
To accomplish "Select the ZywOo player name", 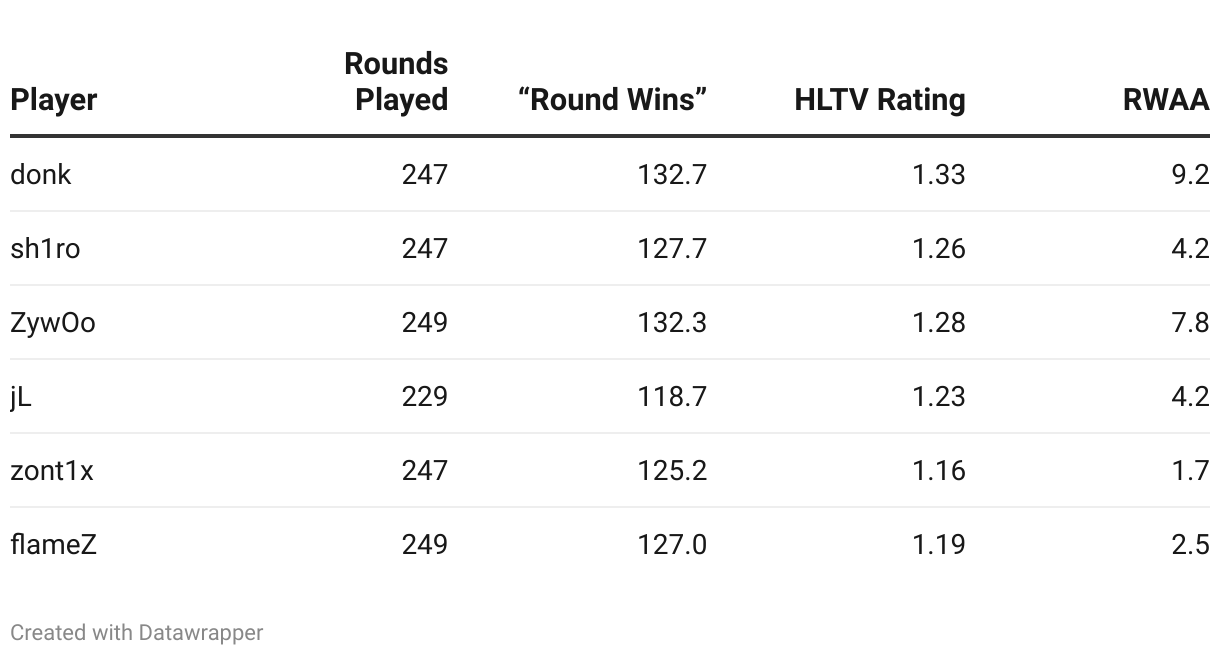I will (53, 322).
